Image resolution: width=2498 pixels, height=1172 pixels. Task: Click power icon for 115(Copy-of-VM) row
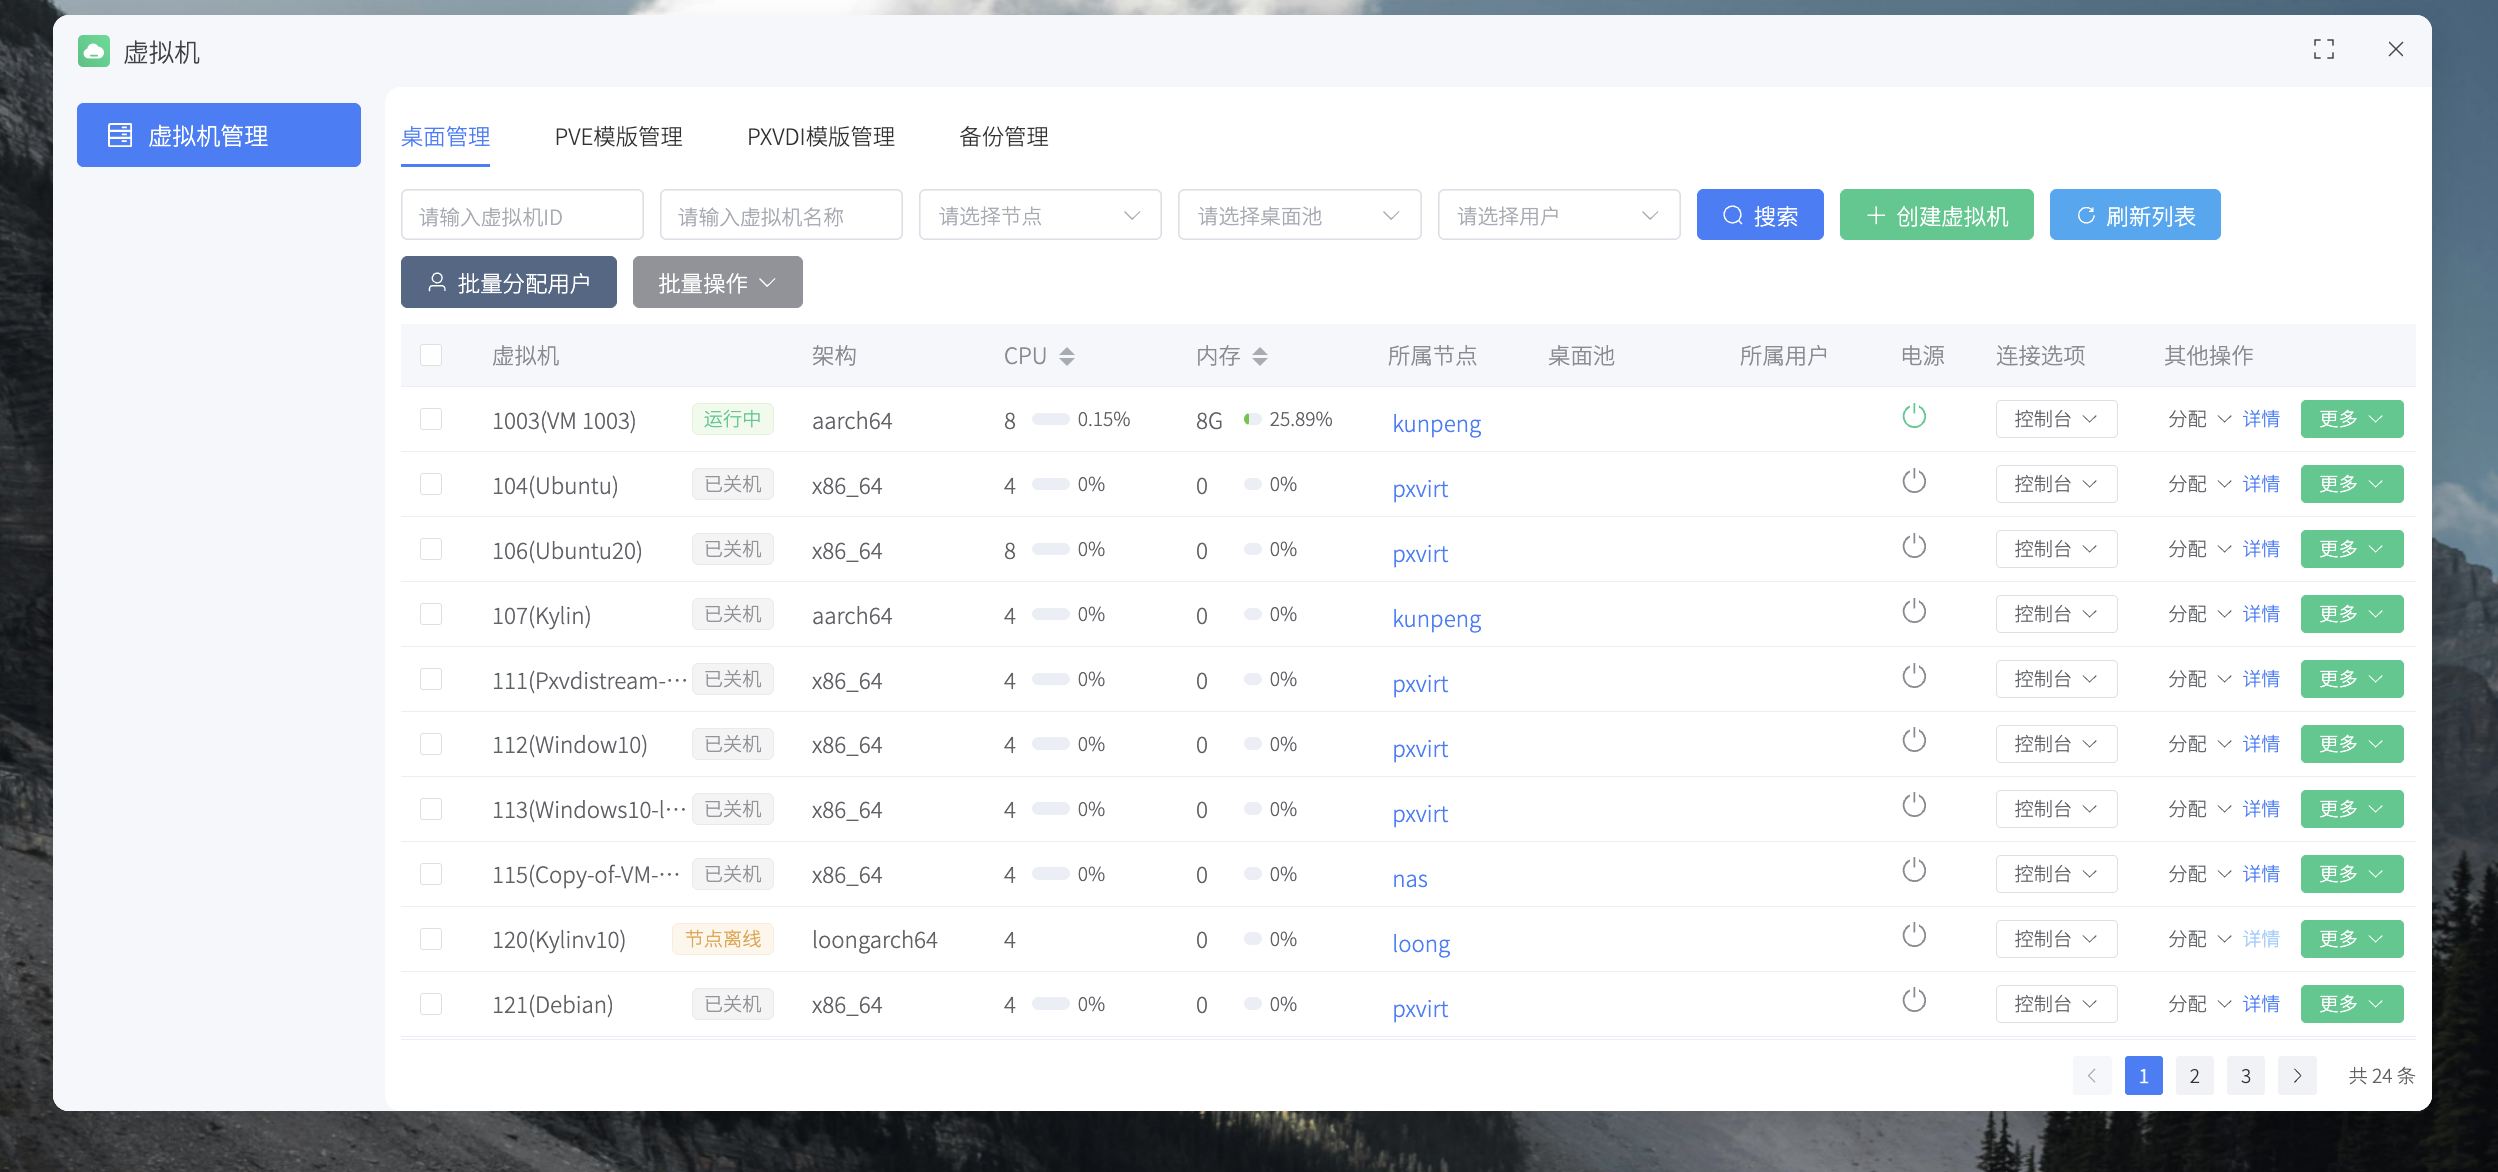click(1914, 870)
